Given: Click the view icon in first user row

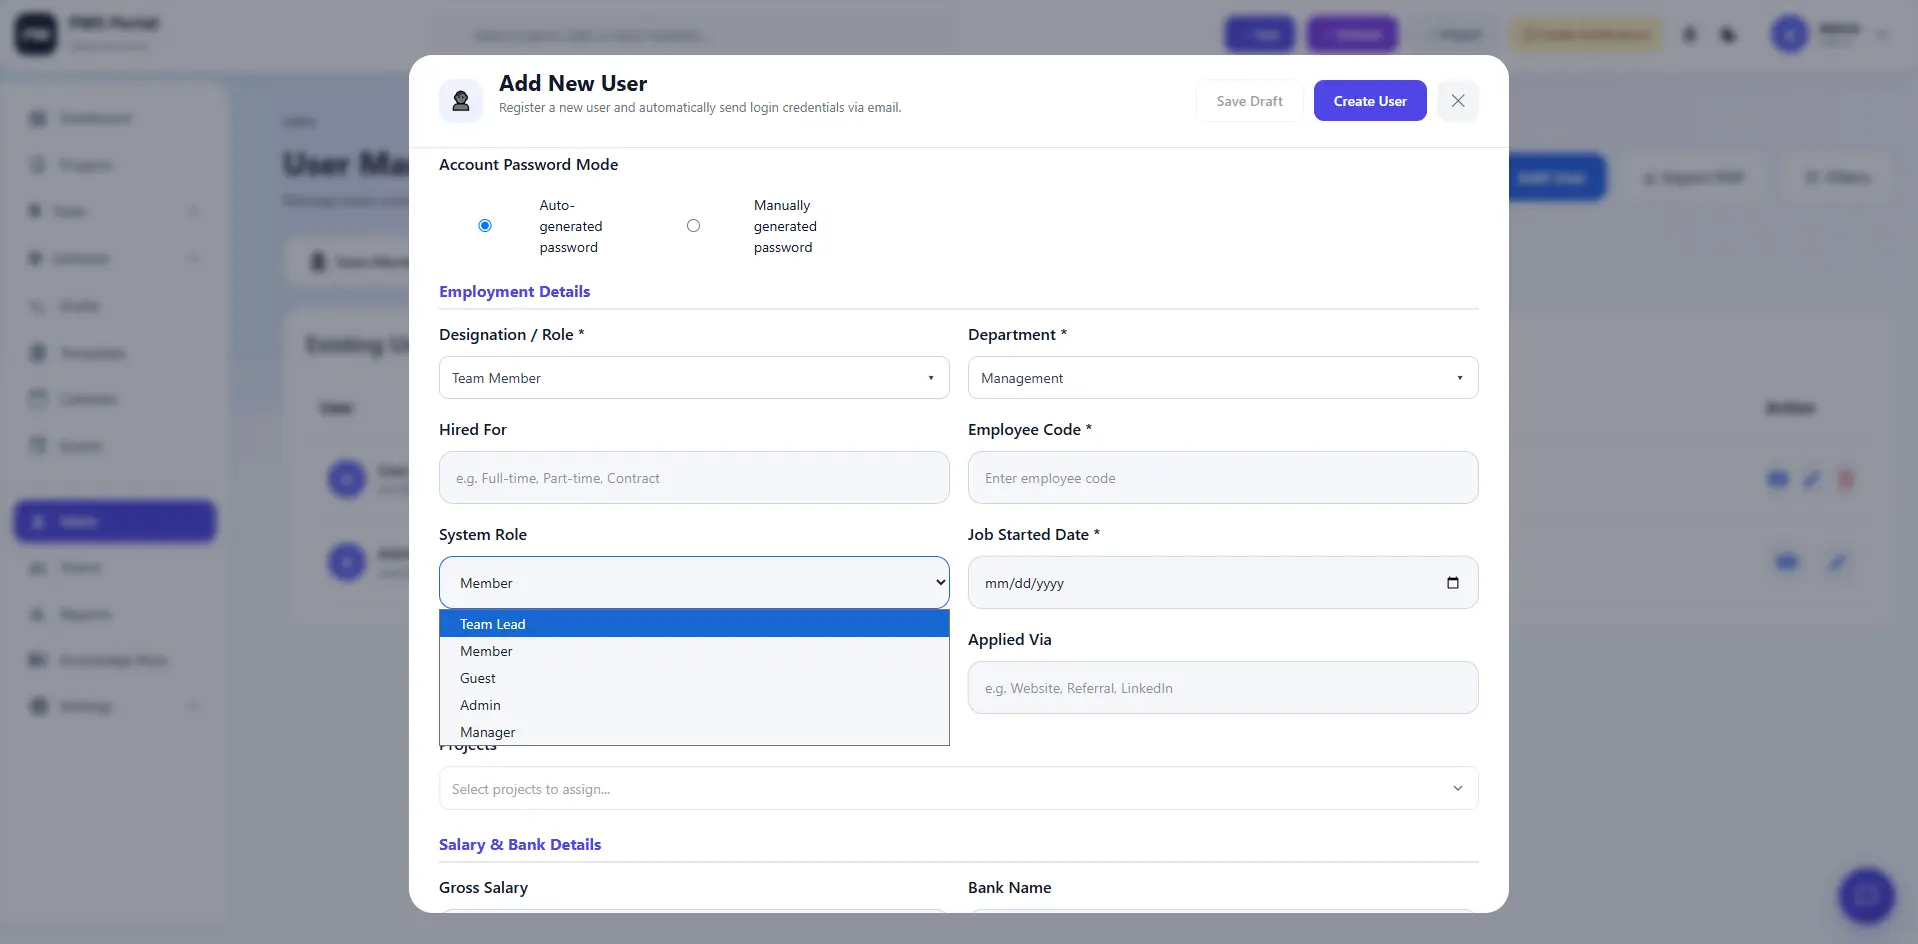Looking at the screenshot, I should [x=1777, y=479].
